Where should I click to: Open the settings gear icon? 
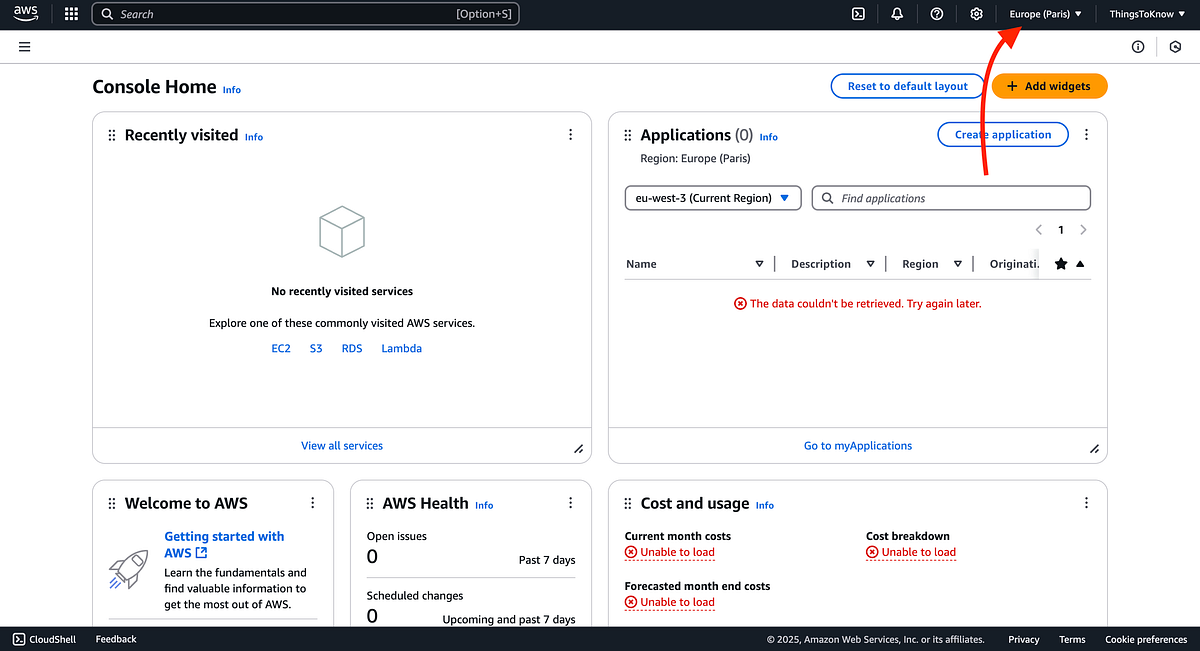coord(976,13)
